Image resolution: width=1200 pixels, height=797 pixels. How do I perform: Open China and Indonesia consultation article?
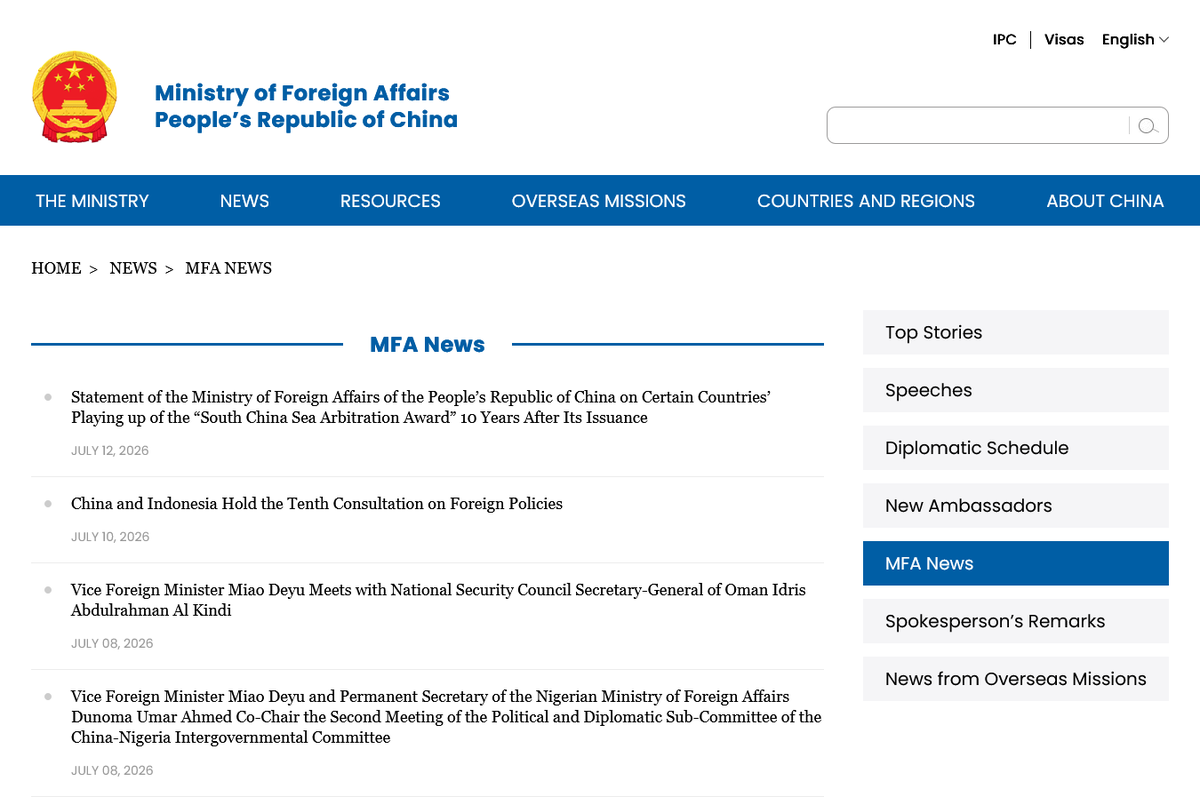click(x=317, y=504)
